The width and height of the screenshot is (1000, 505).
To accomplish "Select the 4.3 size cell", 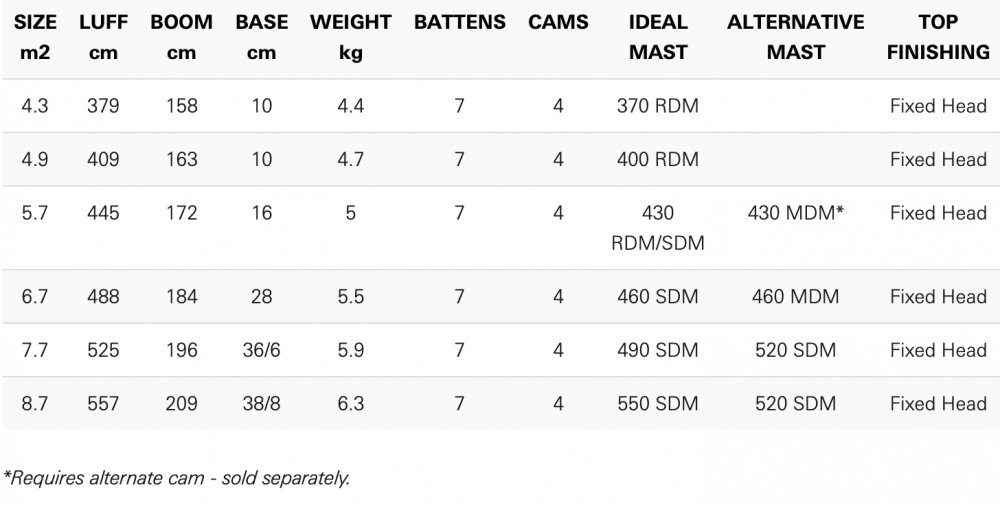I will [35, 106].
